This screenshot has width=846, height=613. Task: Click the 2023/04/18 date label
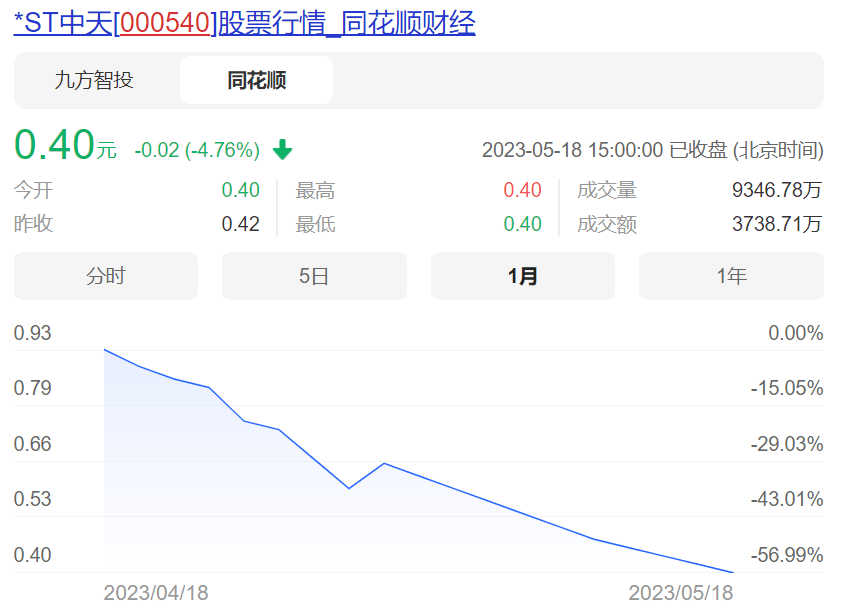(x=155, y=591)
